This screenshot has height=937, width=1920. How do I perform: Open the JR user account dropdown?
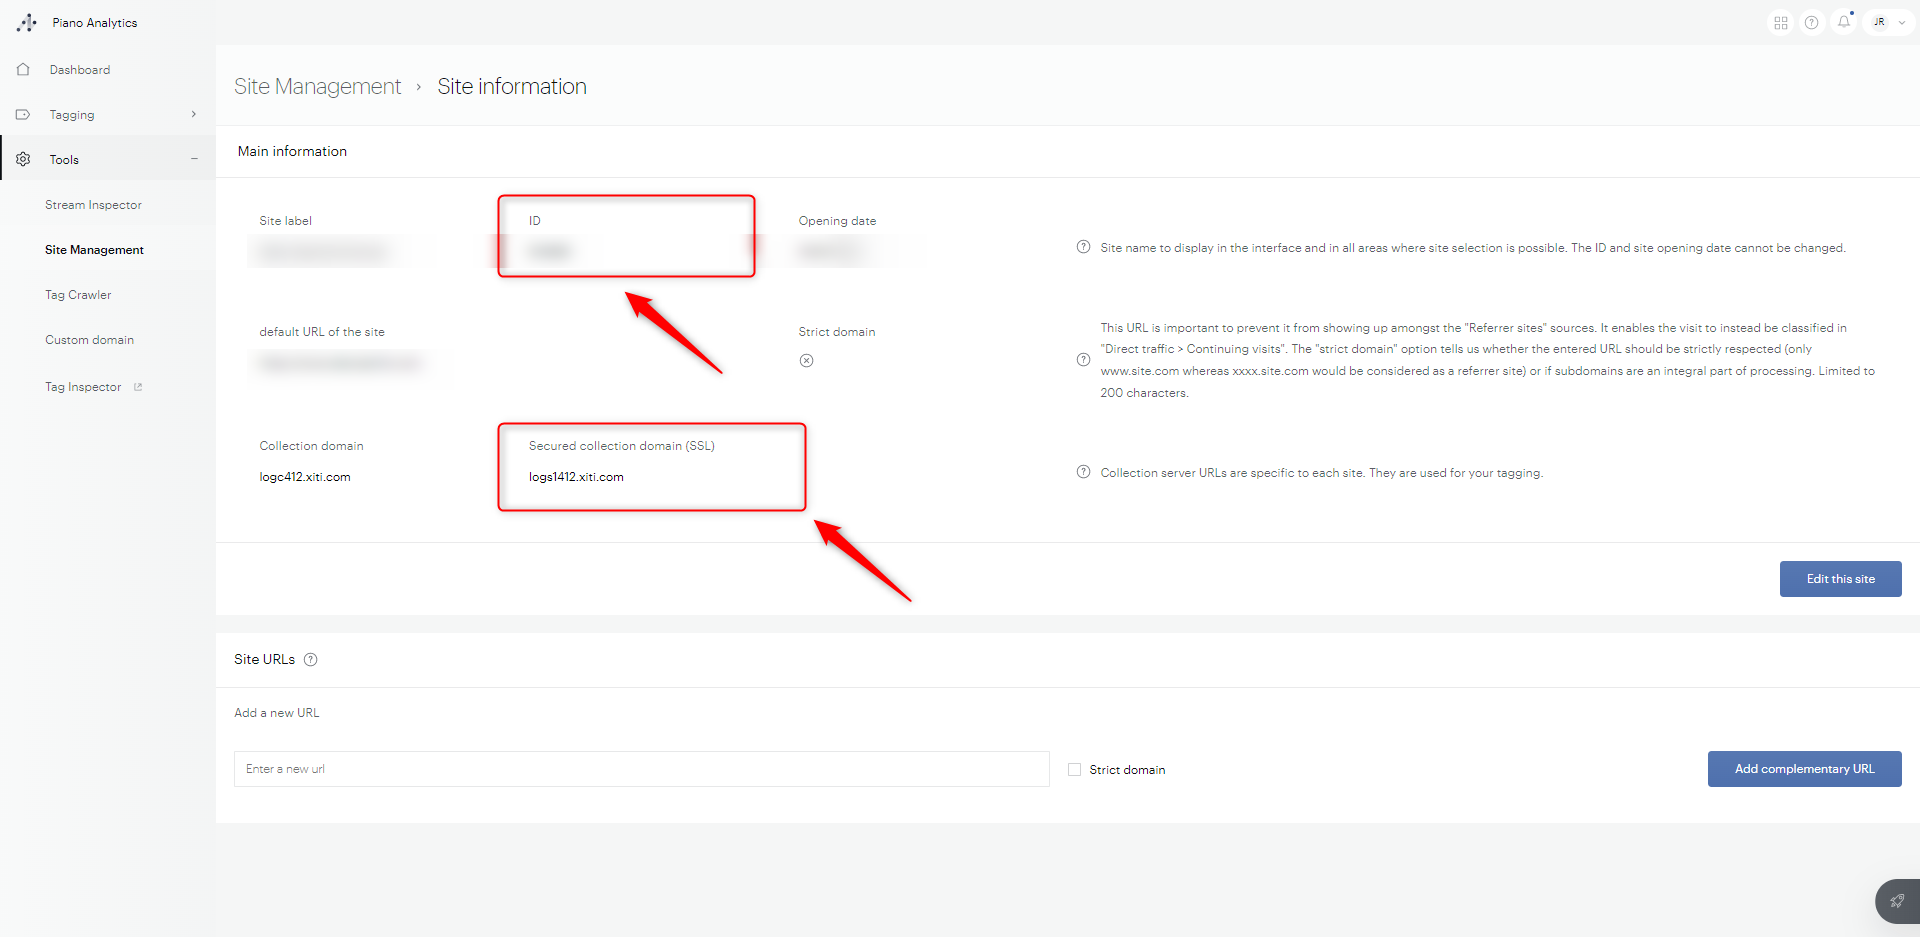pos(1888,23)
